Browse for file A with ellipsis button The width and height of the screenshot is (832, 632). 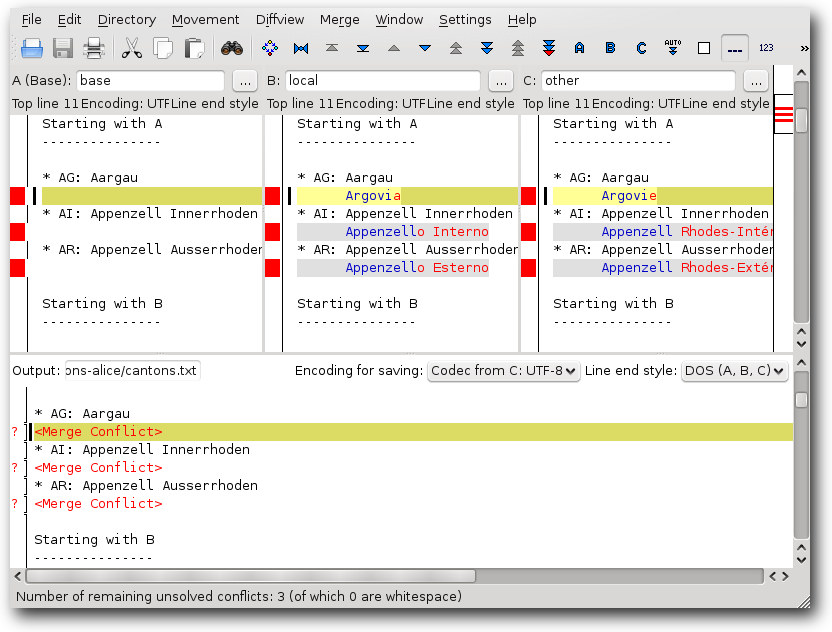pyautogui.click(x=245, y=81)
